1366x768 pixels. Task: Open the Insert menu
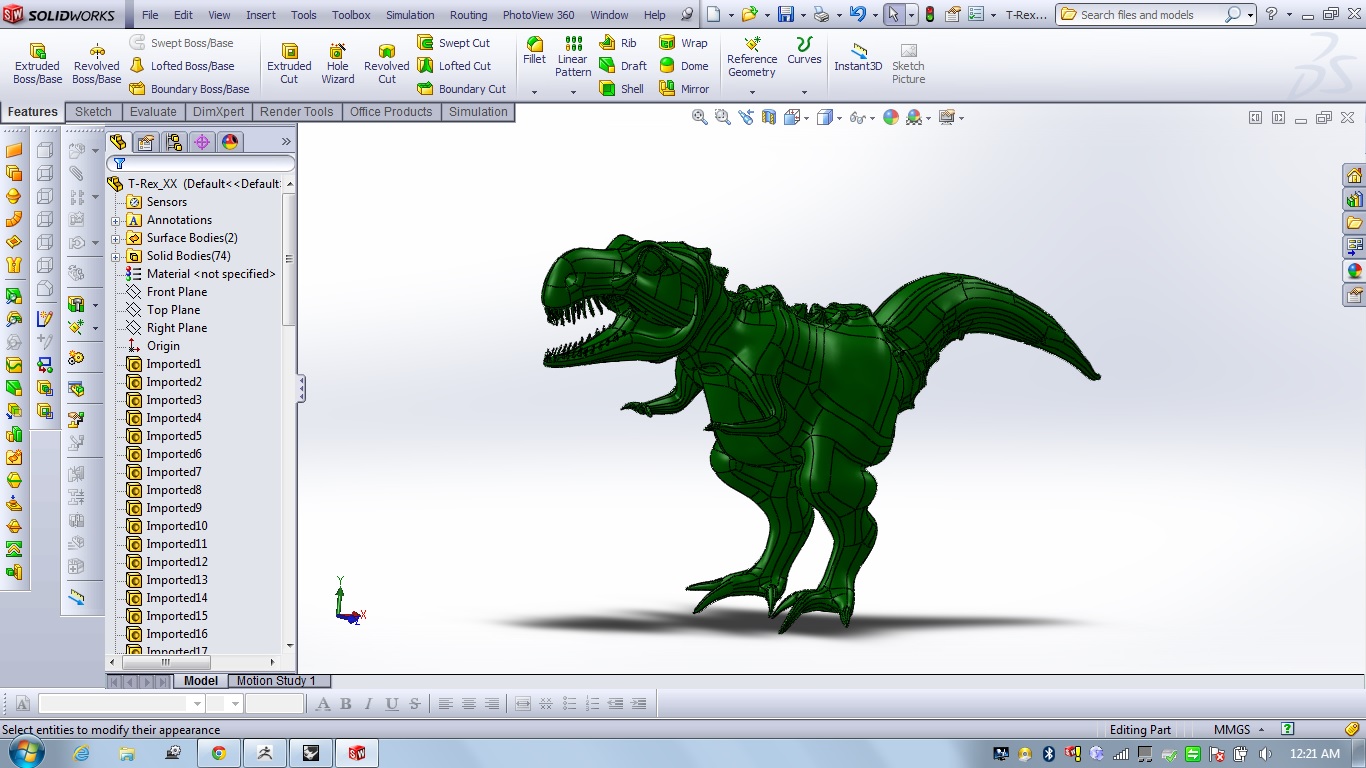click(261, 15)
